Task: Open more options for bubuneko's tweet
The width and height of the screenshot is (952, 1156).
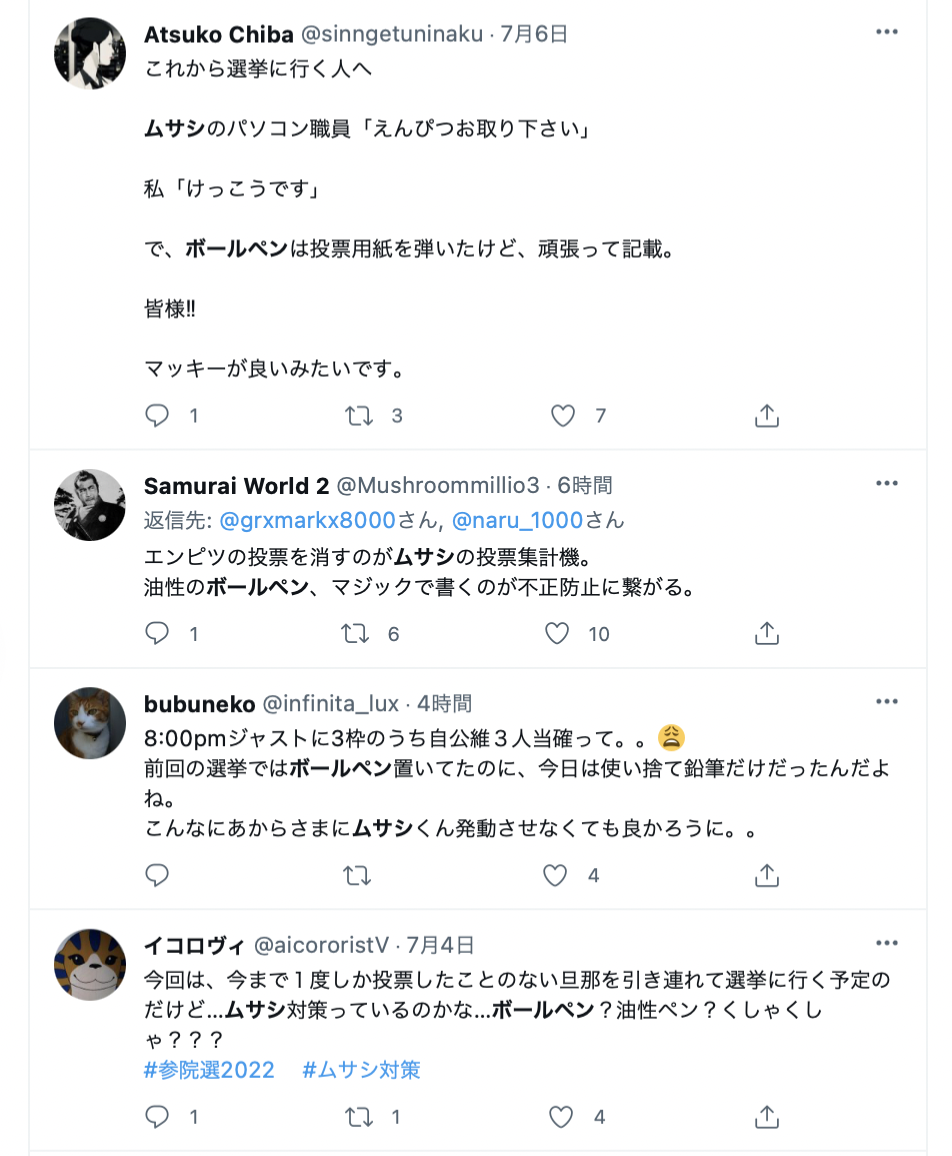Action: (x=886, y=701)
